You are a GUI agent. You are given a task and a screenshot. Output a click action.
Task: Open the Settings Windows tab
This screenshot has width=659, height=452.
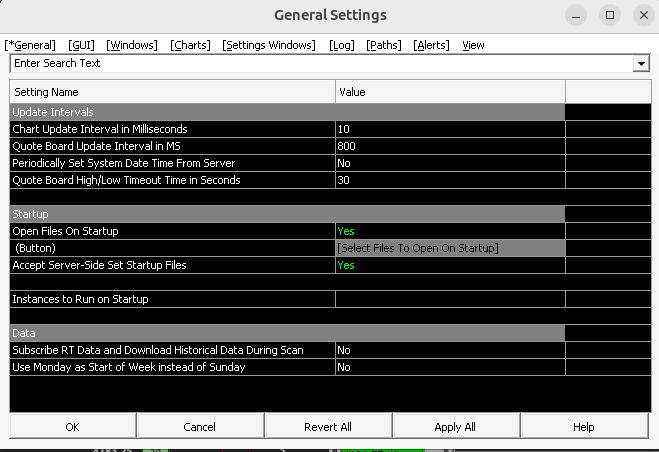click(x=269, y=45)
